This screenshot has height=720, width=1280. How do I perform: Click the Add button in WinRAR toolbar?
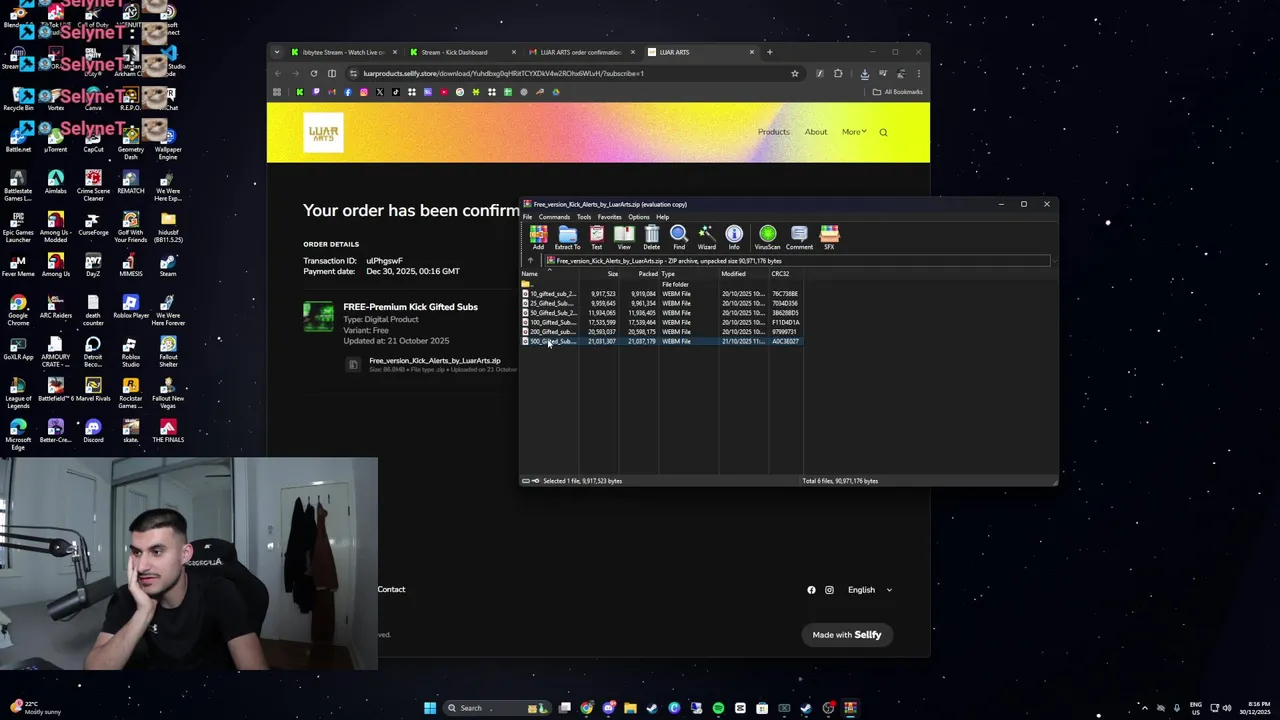click(538, 237)
